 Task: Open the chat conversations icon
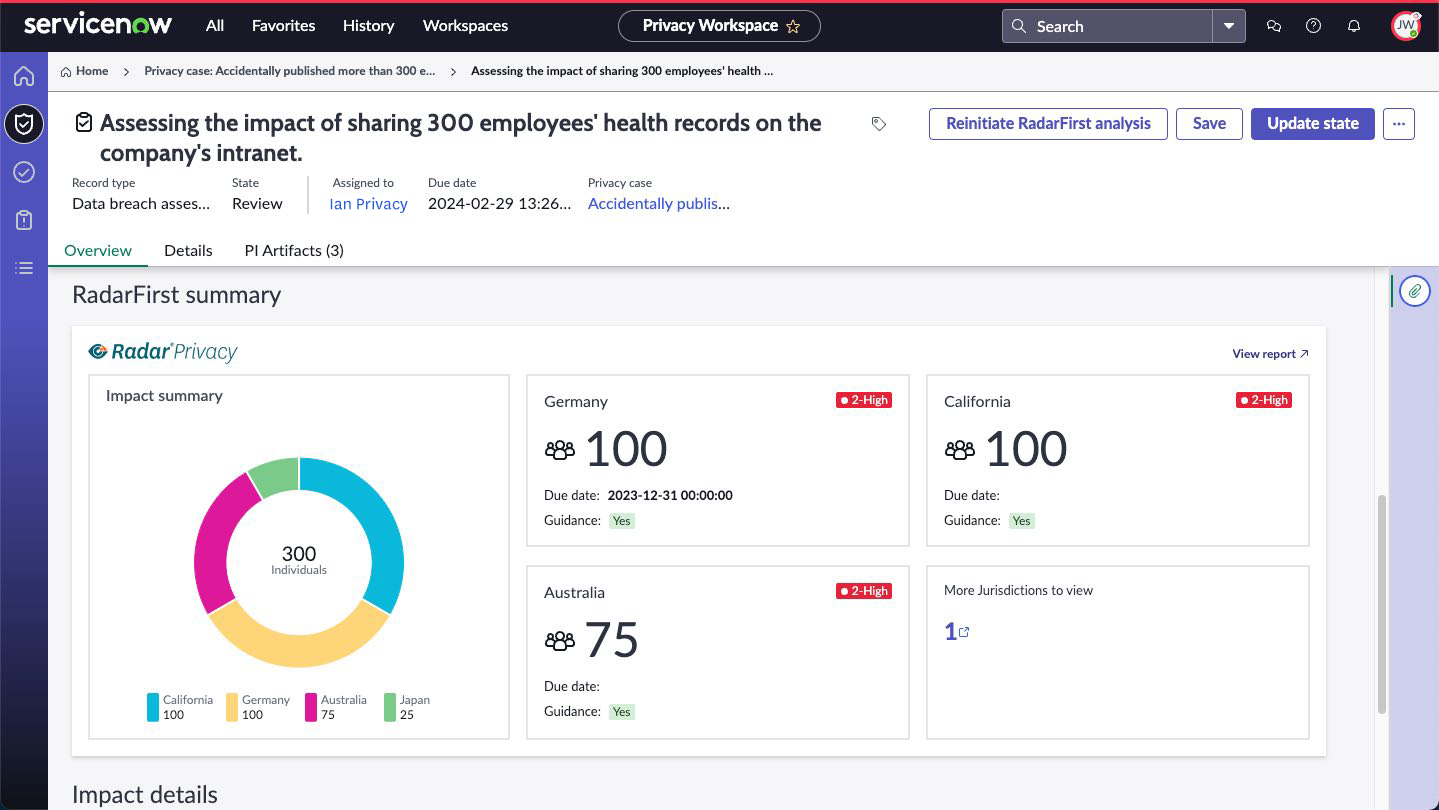1274,26
